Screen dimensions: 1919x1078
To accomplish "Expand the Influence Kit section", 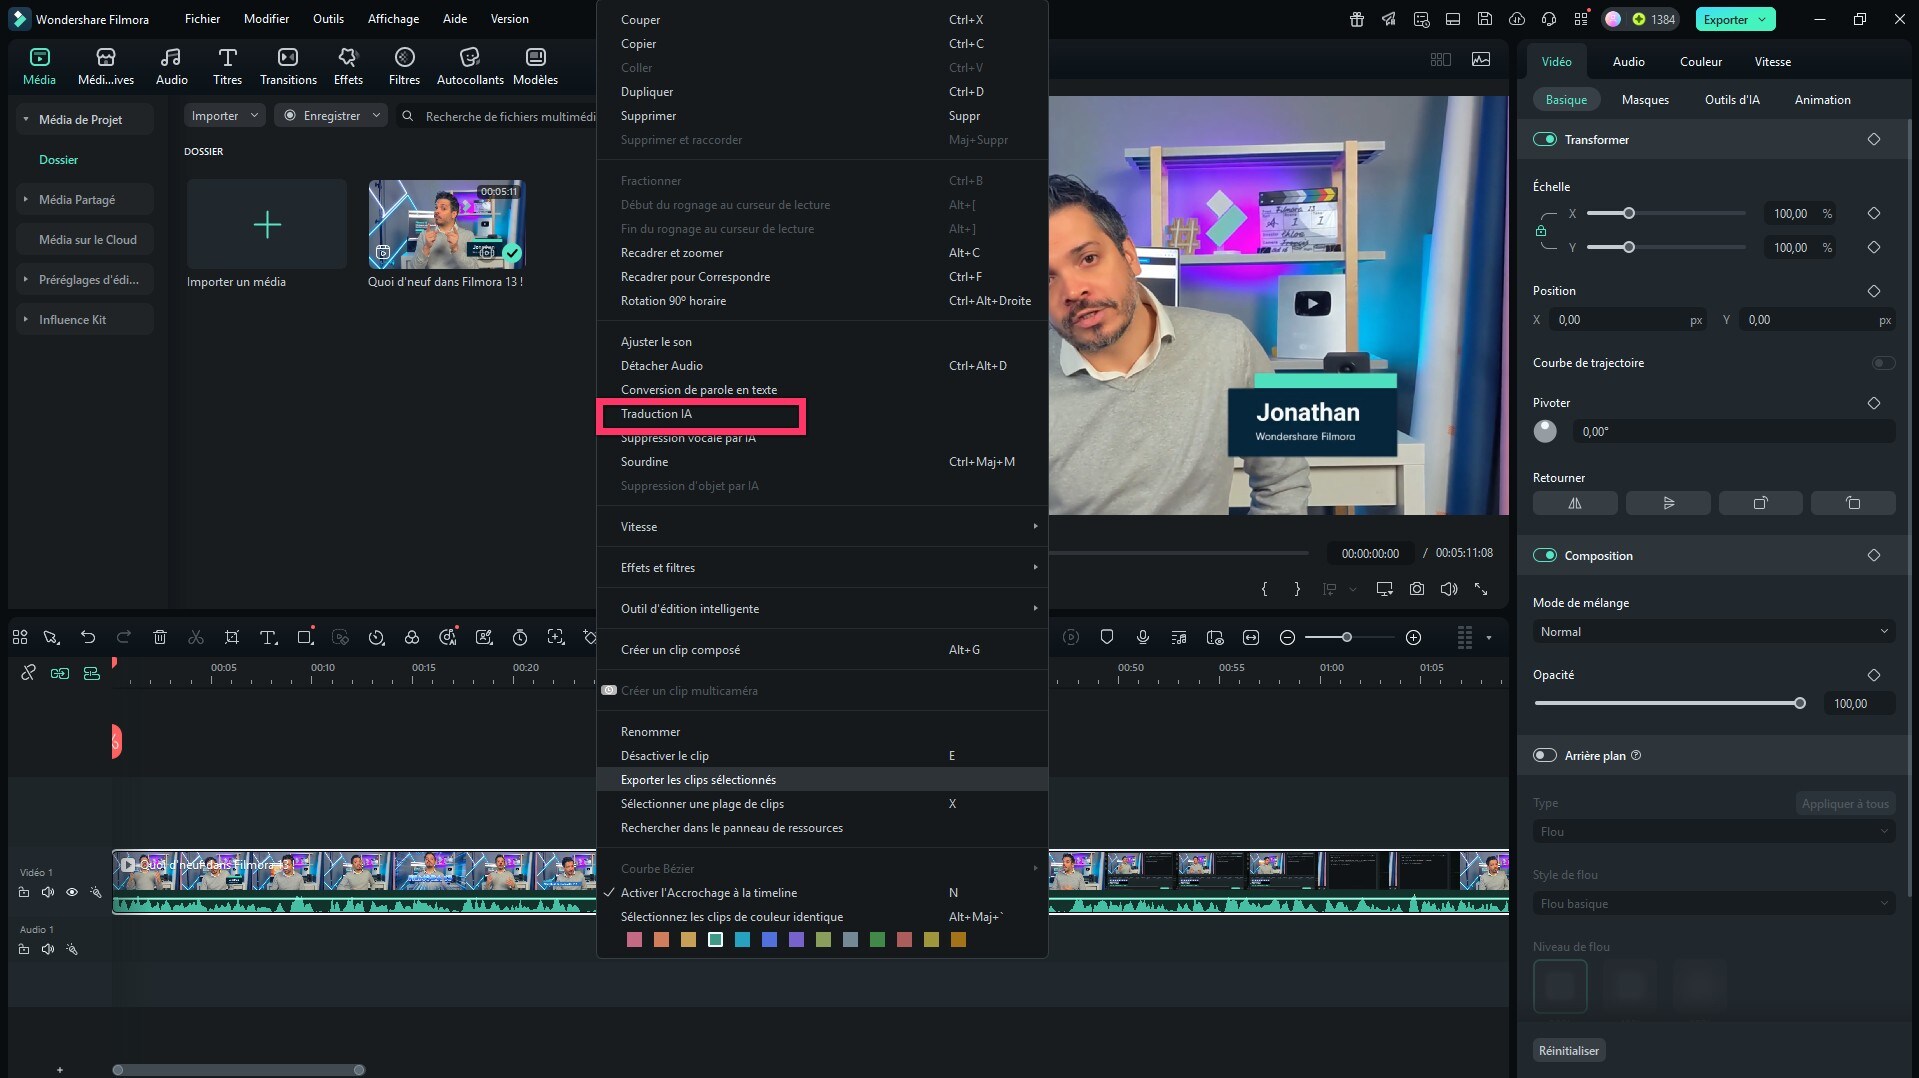I will 26,319.
